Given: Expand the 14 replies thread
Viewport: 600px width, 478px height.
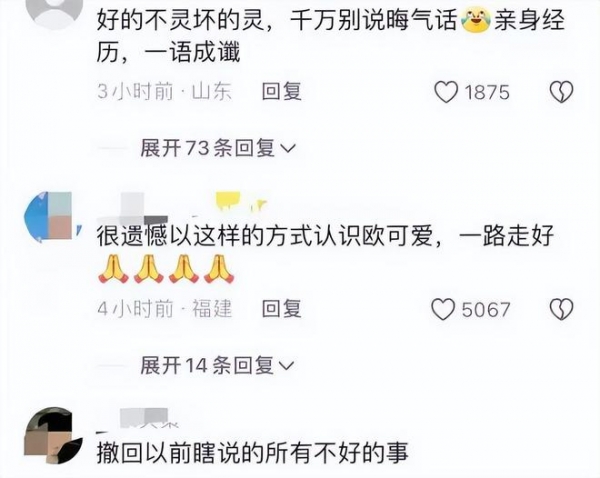Looking at the screenshot, I should (x=217, y=365).
